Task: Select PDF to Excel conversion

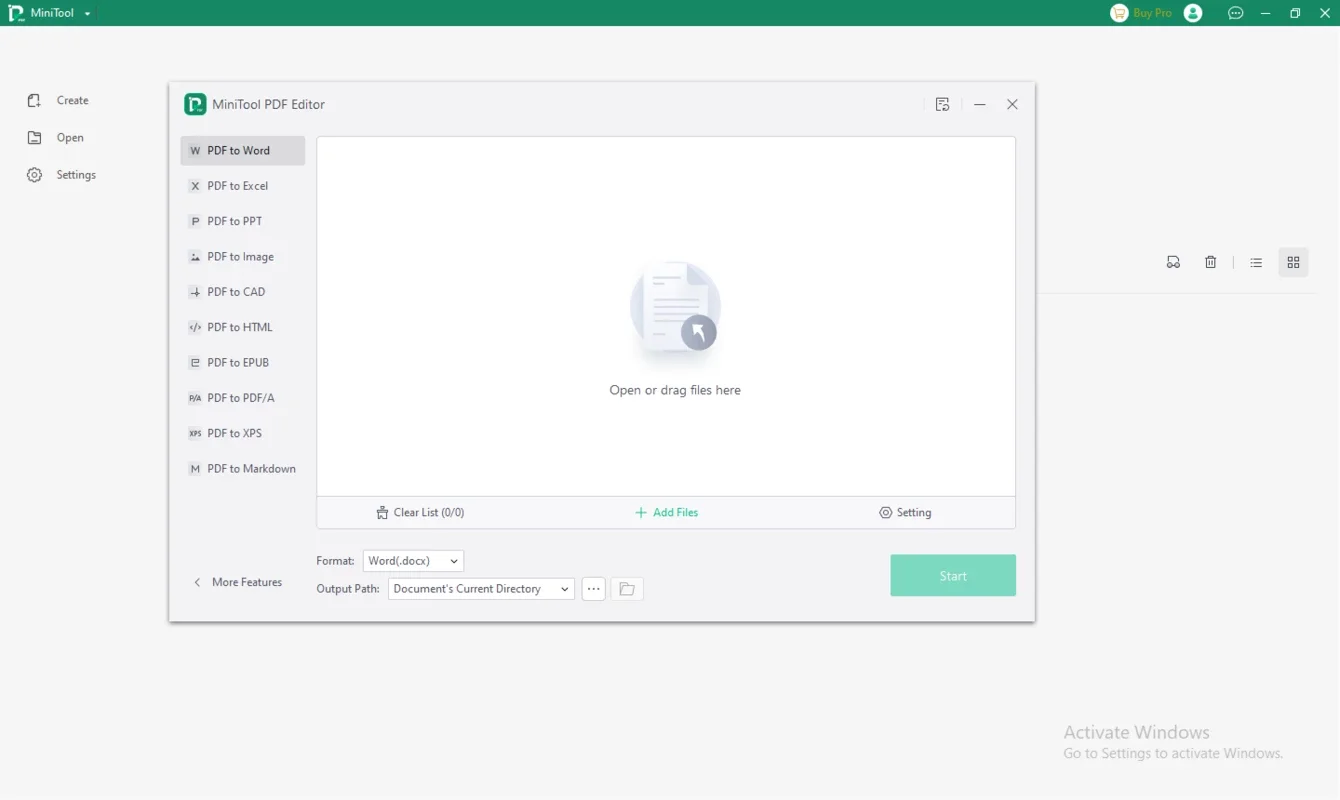Action: coord(243,186)
